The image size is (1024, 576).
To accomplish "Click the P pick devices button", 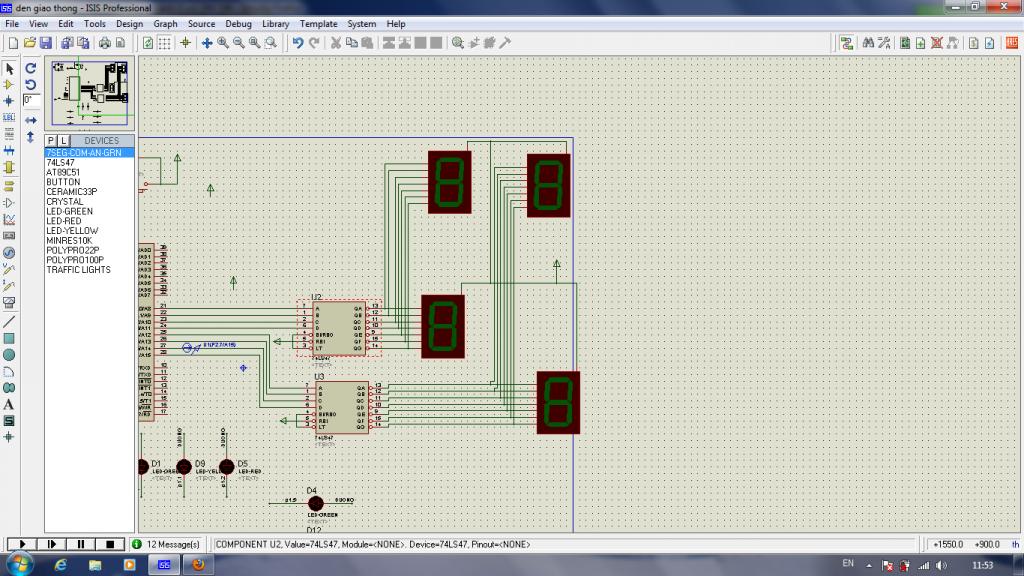I will (x=51, y=141).
